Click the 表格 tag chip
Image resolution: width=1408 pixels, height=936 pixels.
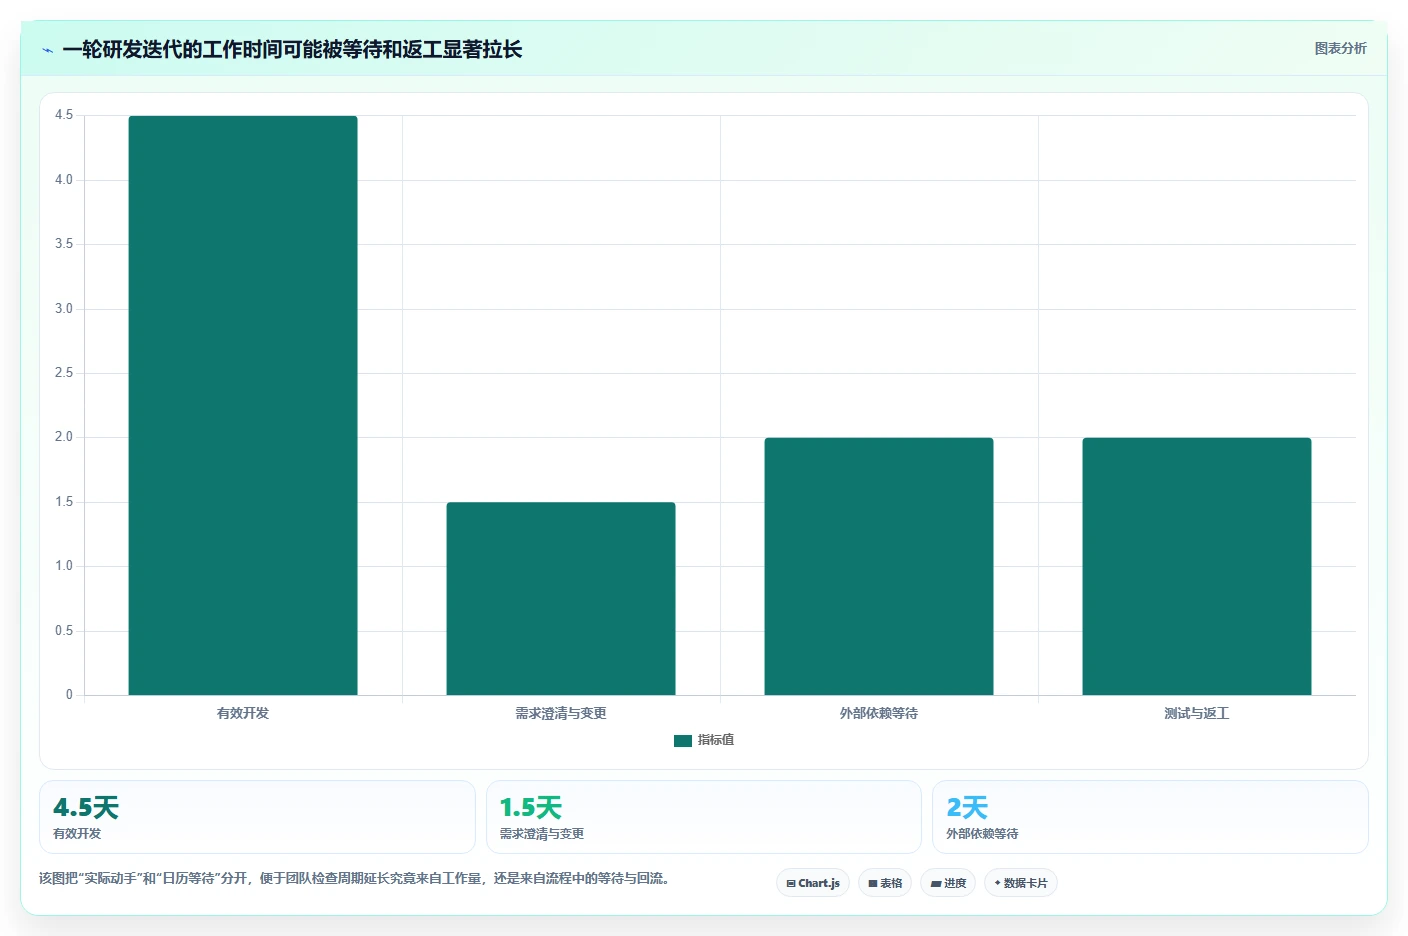tap(885, 883)
